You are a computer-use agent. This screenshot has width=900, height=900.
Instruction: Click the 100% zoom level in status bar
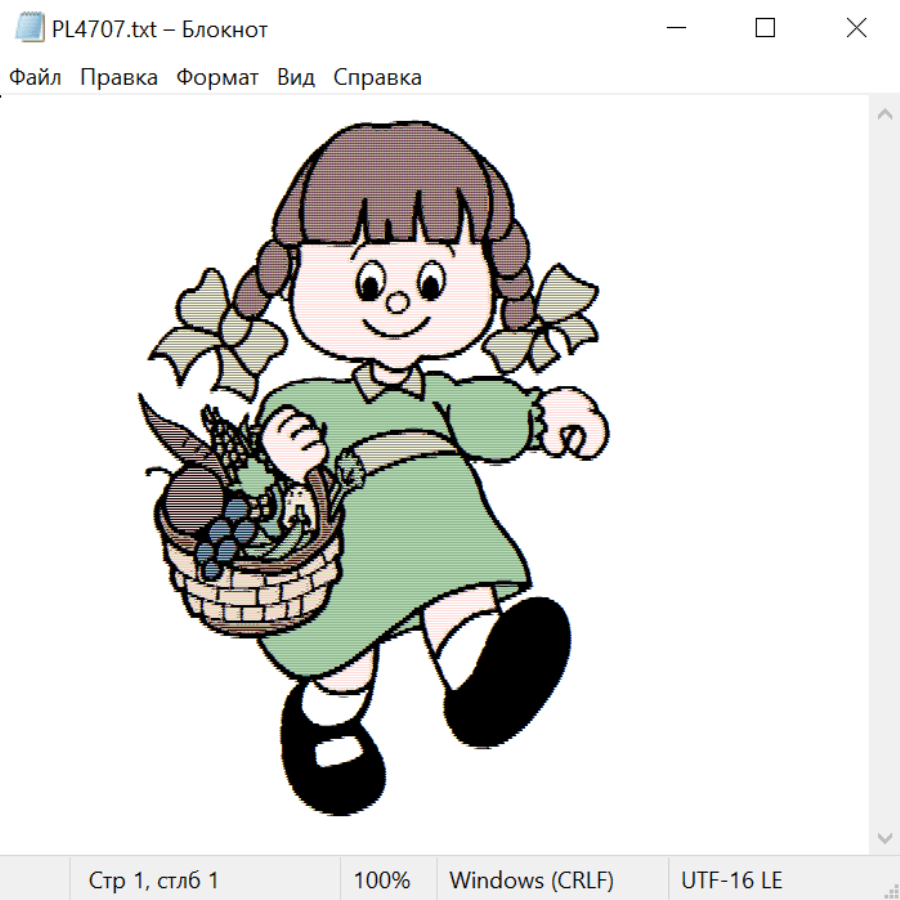click(x=382, y=880)
